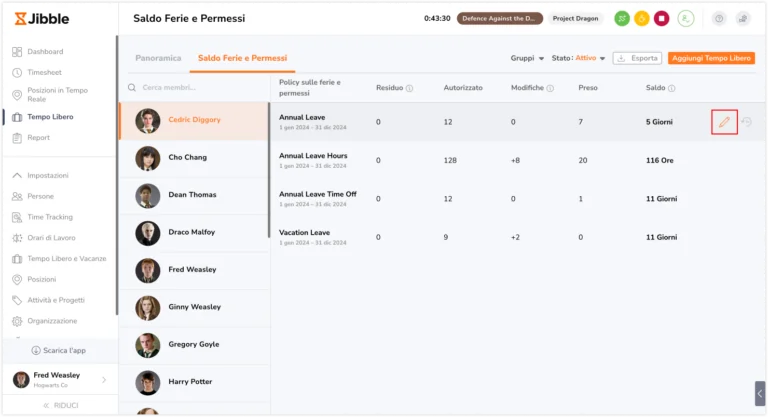Open Persone settings
The height and width of the screenshot is (417, 768).
pos(41,196)
